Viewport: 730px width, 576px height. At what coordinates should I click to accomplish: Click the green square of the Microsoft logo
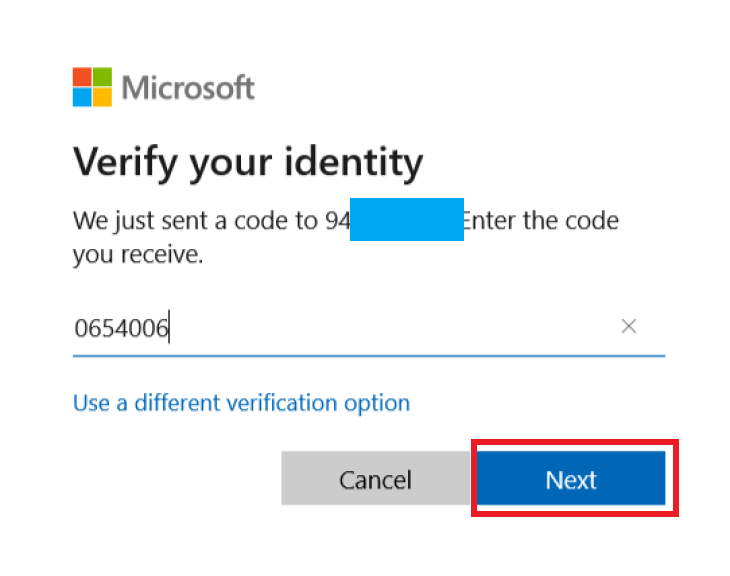click(x=102, y=77)
